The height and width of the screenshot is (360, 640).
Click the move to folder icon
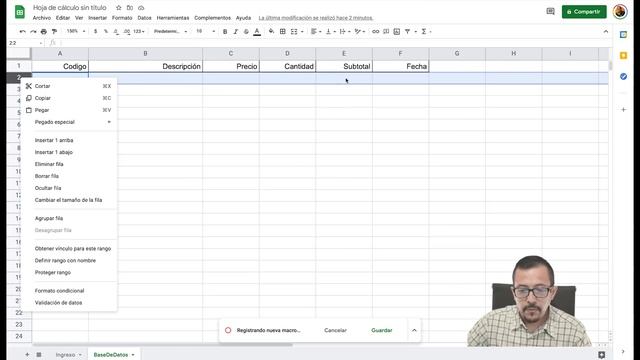tap(130, 8)
